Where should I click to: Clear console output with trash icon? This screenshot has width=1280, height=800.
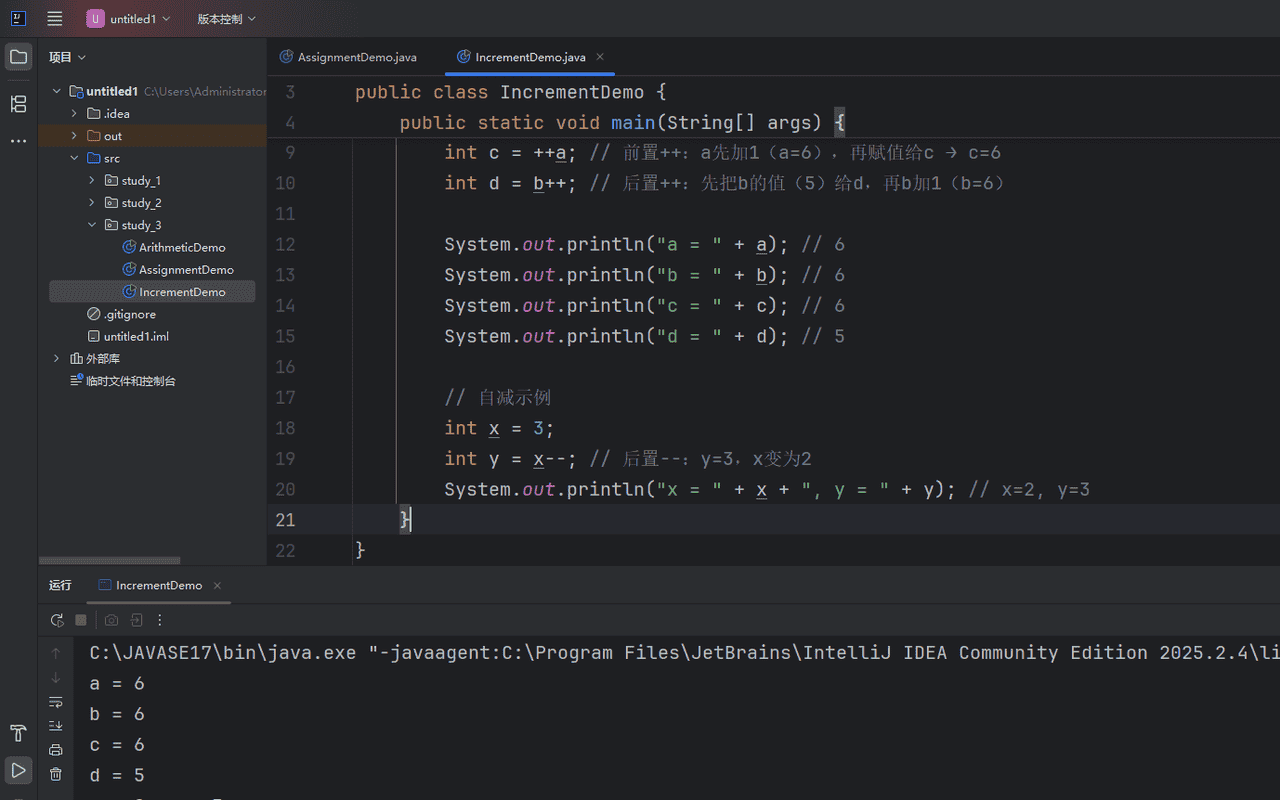click(56, 773)
